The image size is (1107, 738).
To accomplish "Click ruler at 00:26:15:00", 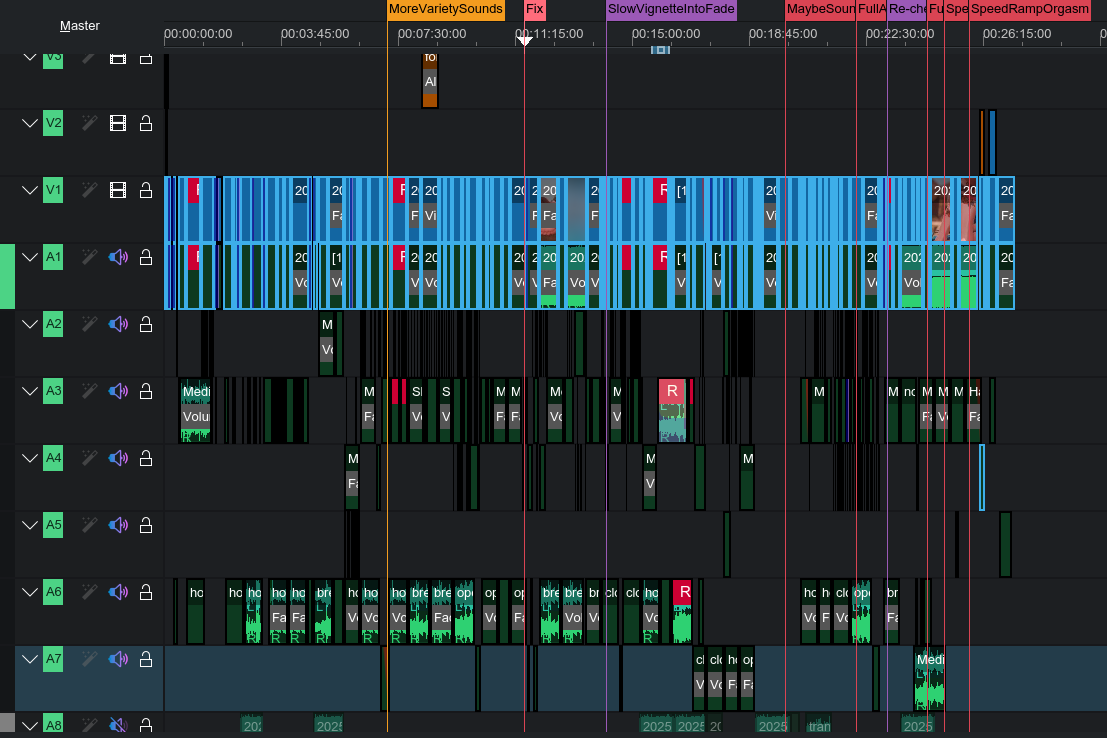I will coord(1017,34).
